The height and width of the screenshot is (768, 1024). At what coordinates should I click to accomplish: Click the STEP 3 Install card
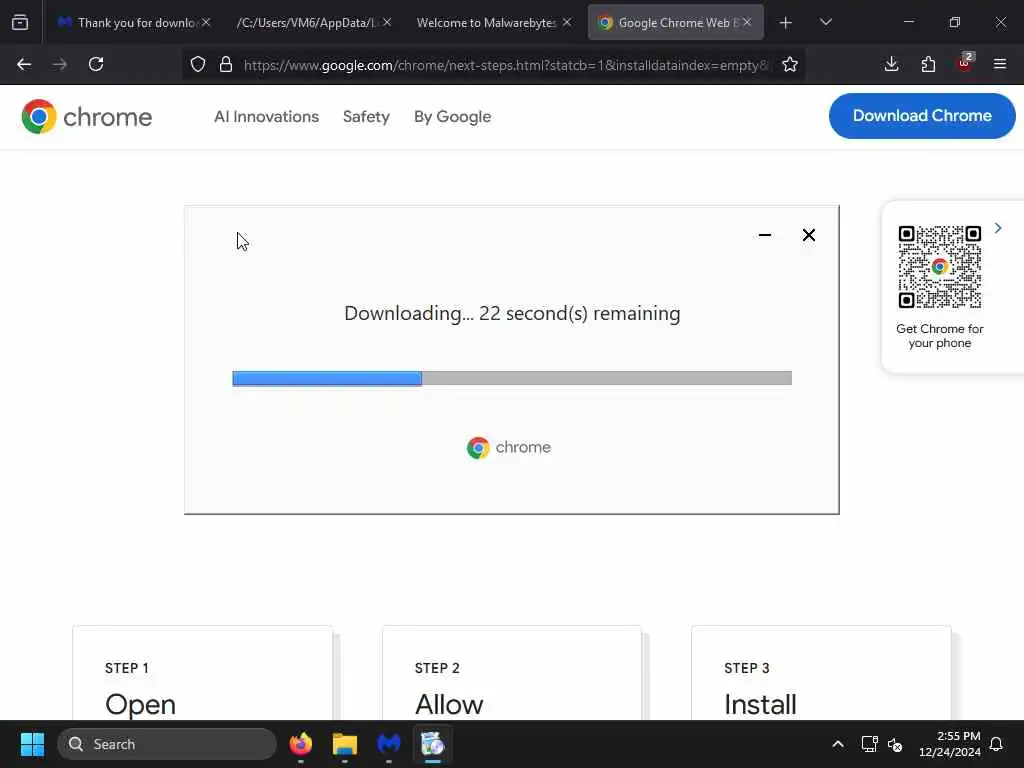822,673
